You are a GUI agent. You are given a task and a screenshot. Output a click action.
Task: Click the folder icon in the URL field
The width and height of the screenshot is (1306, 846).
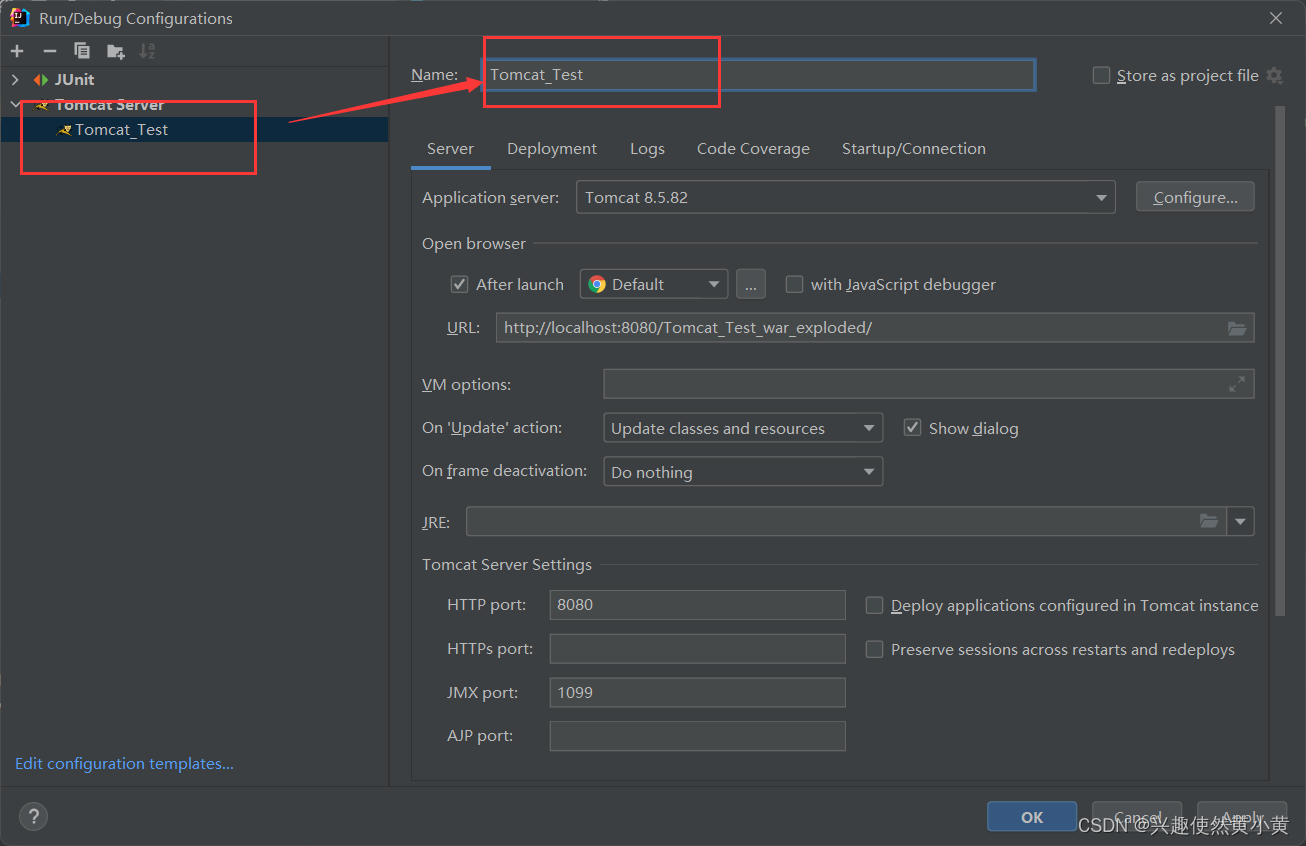coord(1237,328)
